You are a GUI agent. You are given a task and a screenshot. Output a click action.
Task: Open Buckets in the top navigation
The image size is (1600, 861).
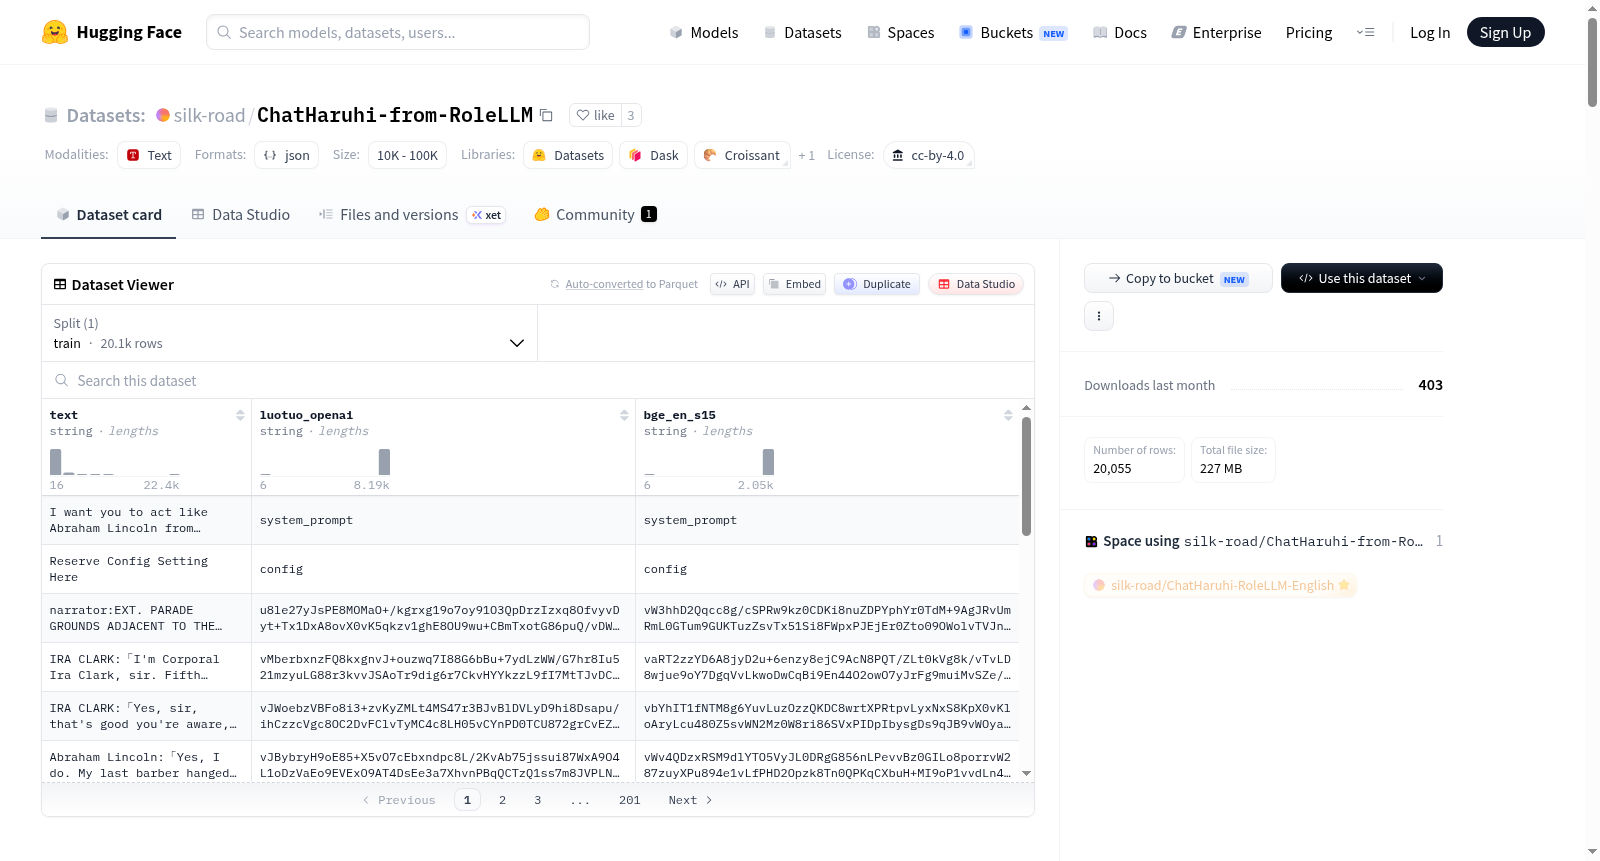coord(1013,32)
